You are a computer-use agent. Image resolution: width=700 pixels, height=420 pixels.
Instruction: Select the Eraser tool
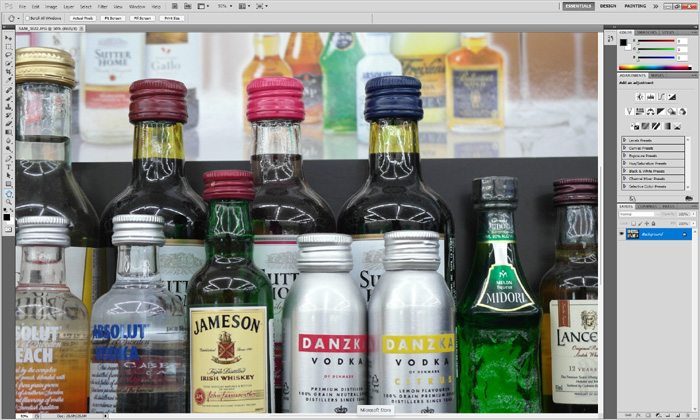click(8, 124)
